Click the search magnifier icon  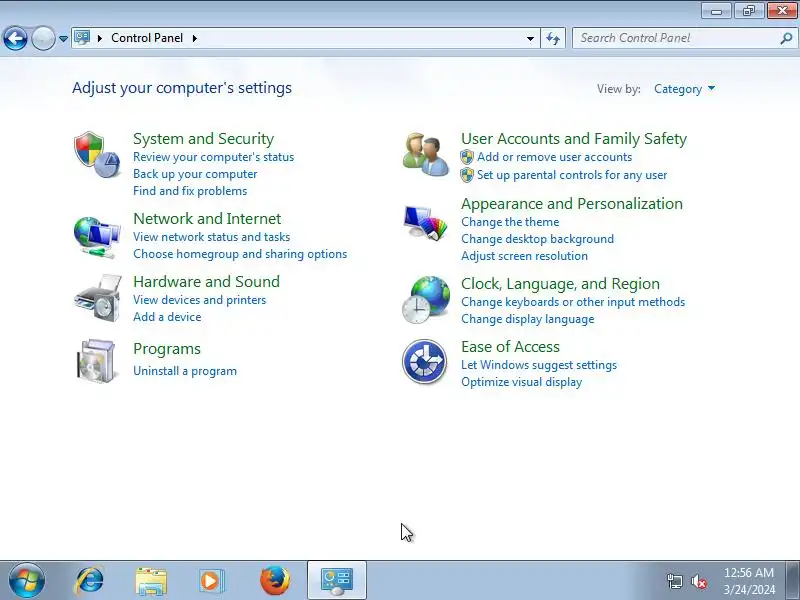[786, 38]
